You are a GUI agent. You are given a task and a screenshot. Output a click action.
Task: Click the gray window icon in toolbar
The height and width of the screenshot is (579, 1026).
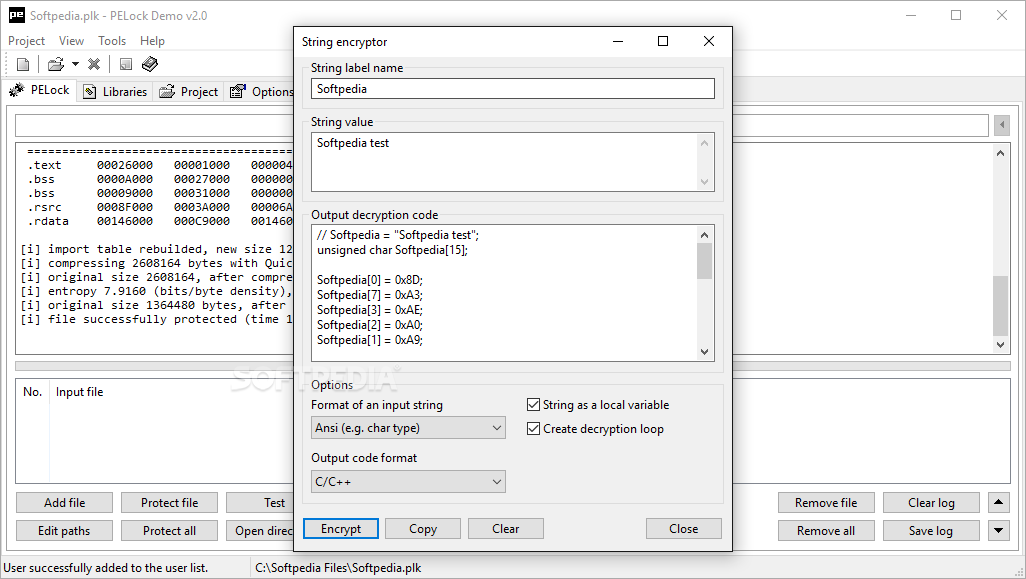[x=126, y=64]
